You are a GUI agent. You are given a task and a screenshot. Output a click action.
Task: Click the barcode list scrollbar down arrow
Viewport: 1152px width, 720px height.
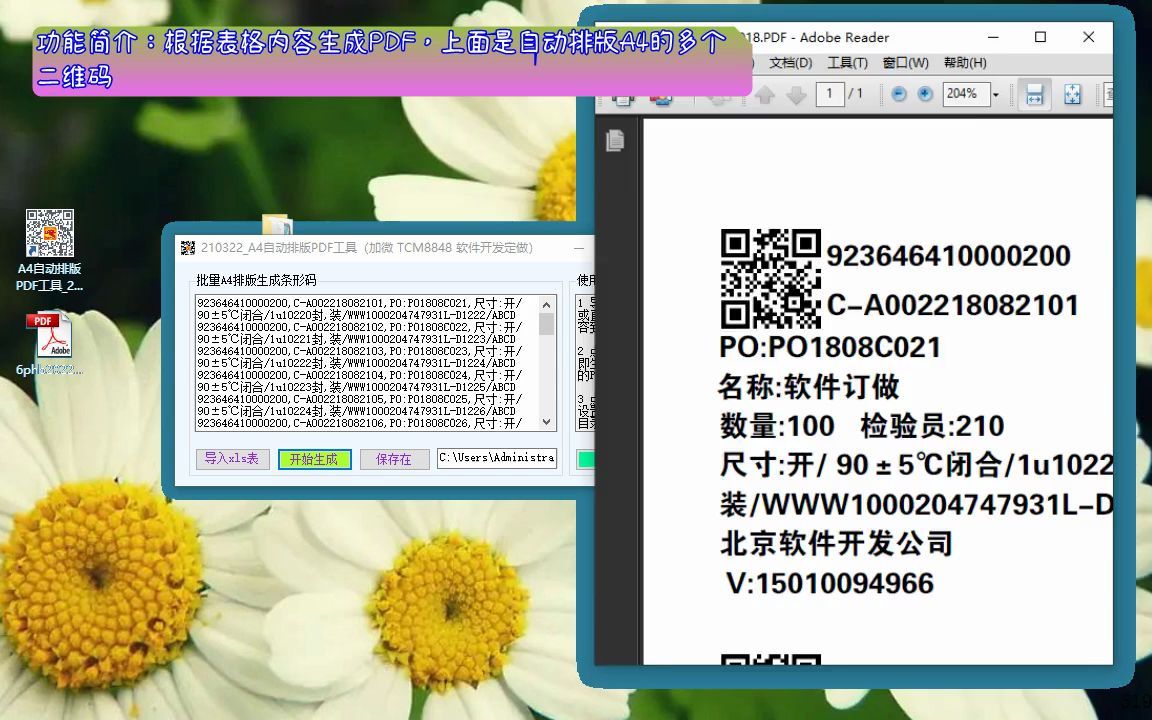(x=547, y=423)
